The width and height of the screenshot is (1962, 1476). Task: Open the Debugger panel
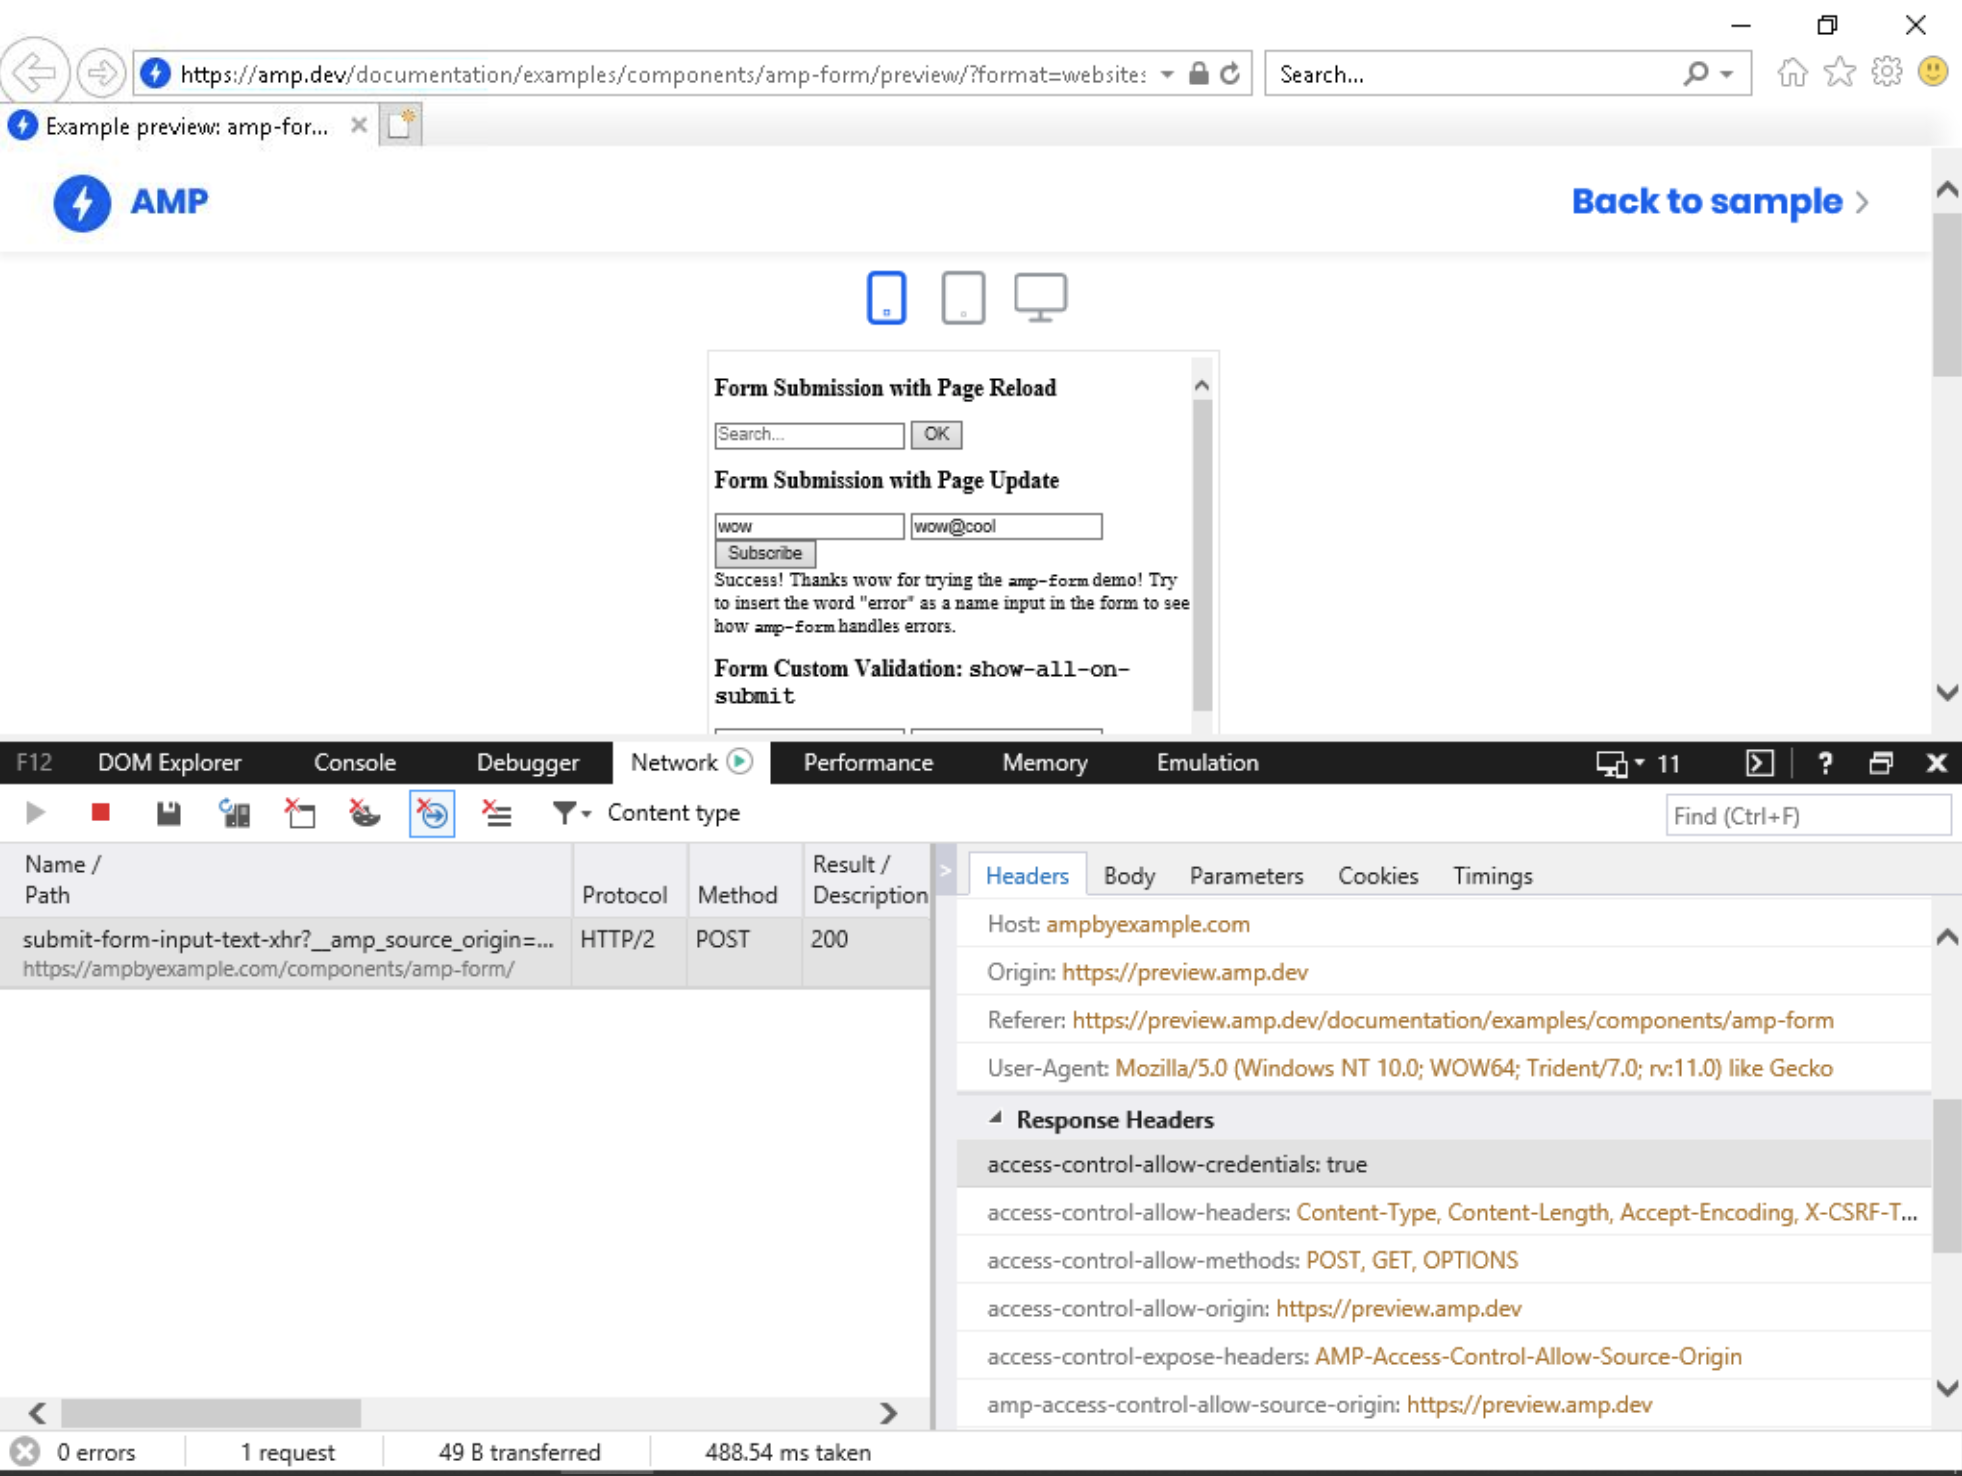(528, 762)
